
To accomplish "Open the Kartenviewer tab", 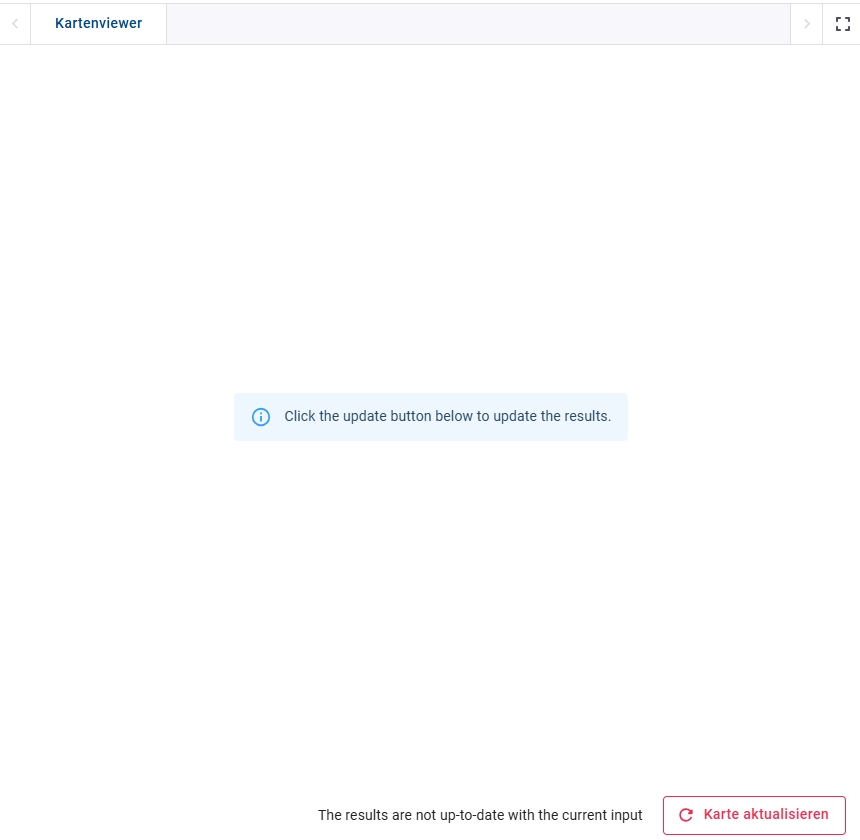I will tap(98, 24).
